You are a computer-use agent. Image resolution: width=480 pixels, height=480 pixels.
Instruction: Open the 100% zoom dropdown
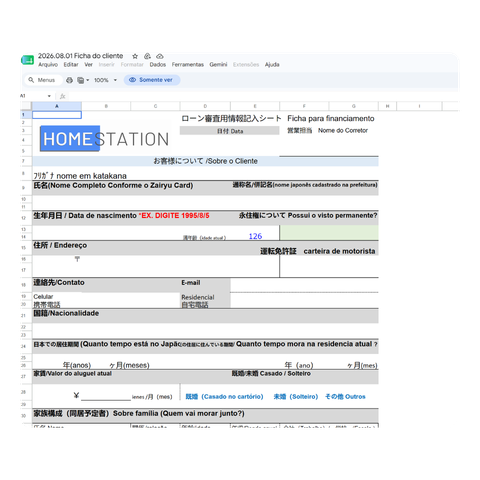pos(106,80)
